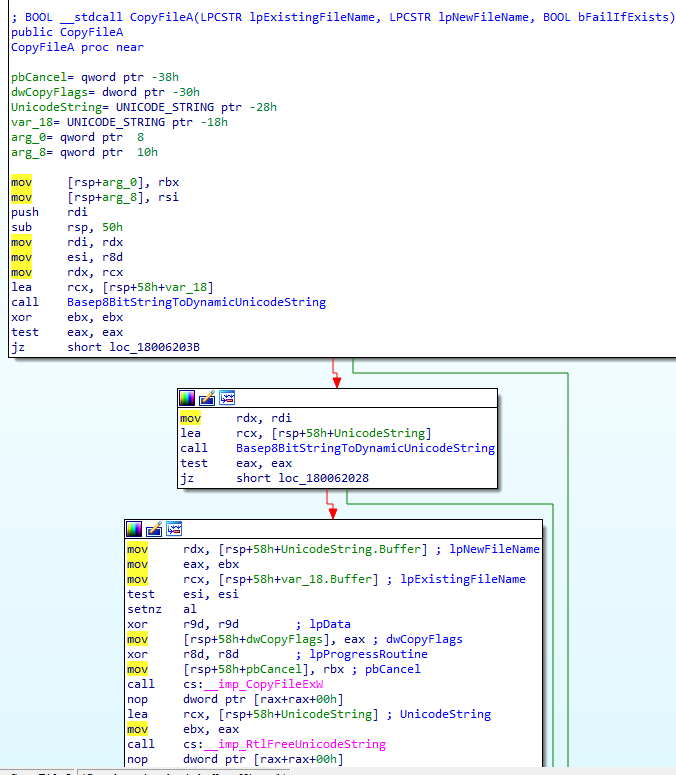Click the 'lea rcx, [rsp+58h+UnicodeString]' instruction in the 'mov rdx, rdi' block
676x775 pixels.
pyautogui.click(x=305, y=433)
